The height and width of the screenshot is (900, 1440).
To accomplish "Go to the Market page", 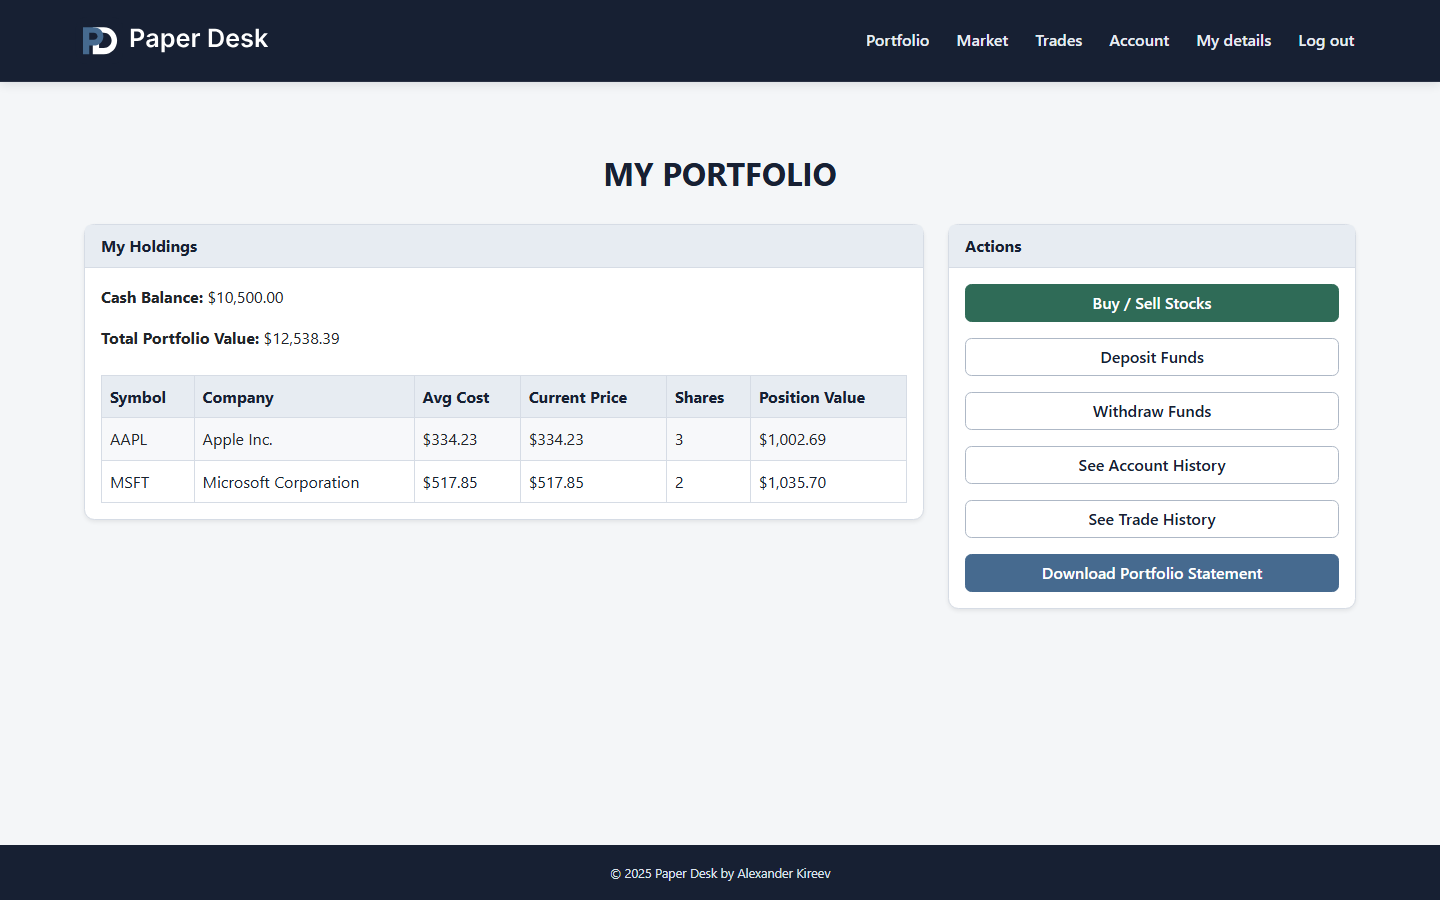I will click(982, 41).
